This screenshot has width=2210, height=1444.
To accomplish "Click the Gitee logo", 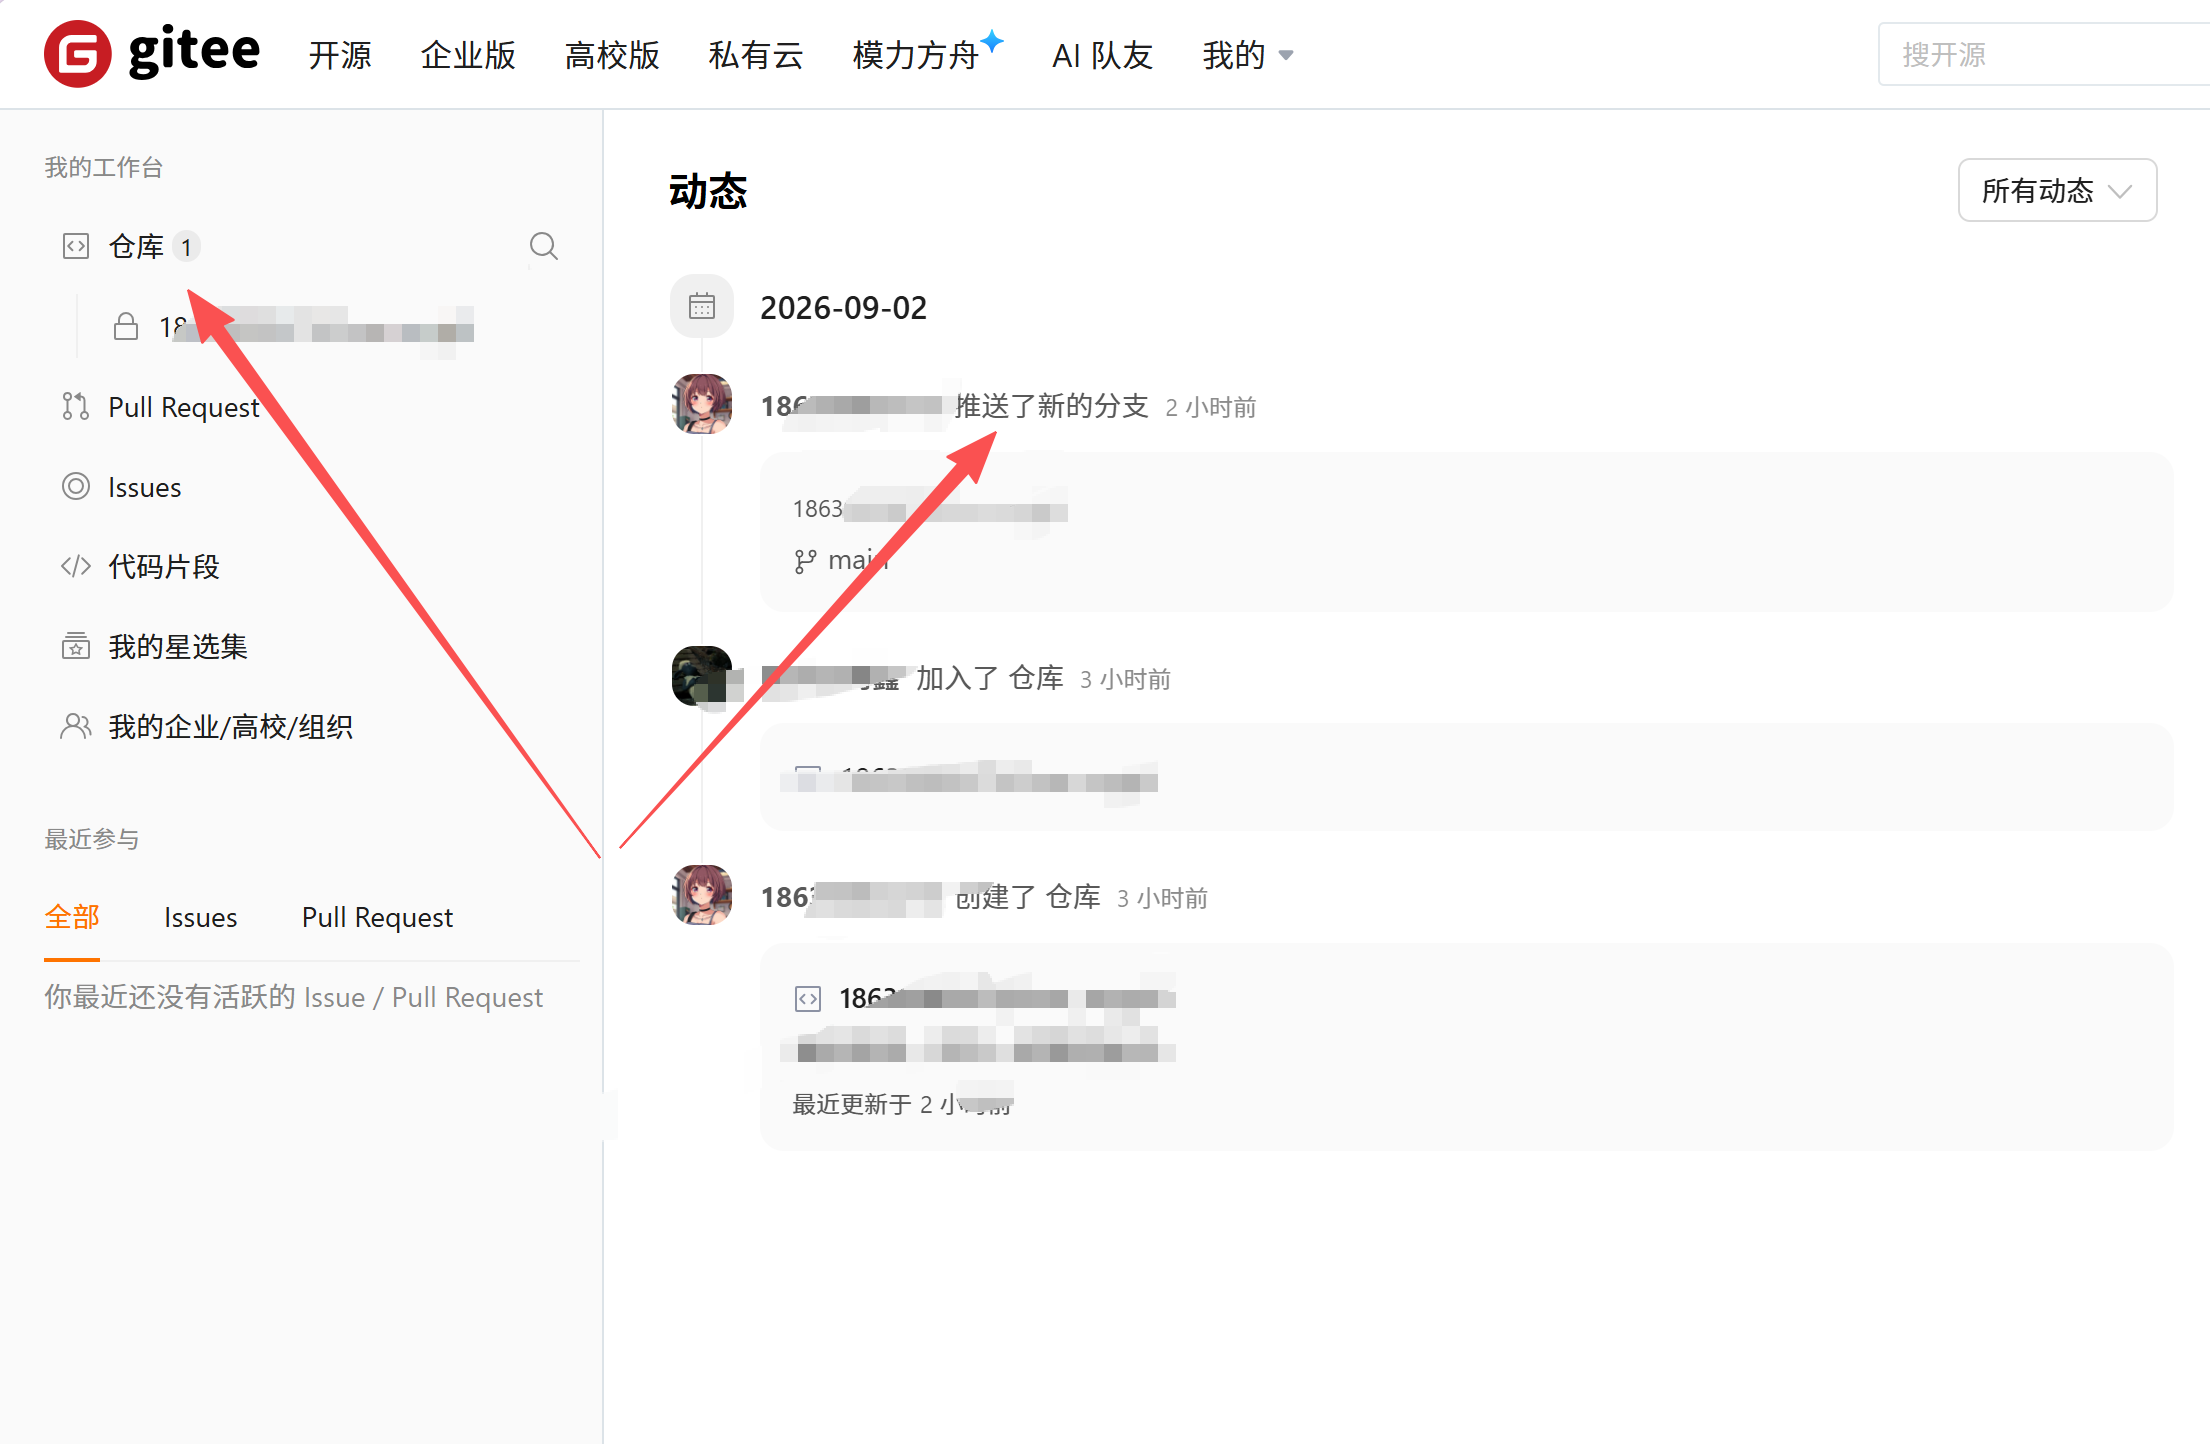I will click(x=152, y=53).
